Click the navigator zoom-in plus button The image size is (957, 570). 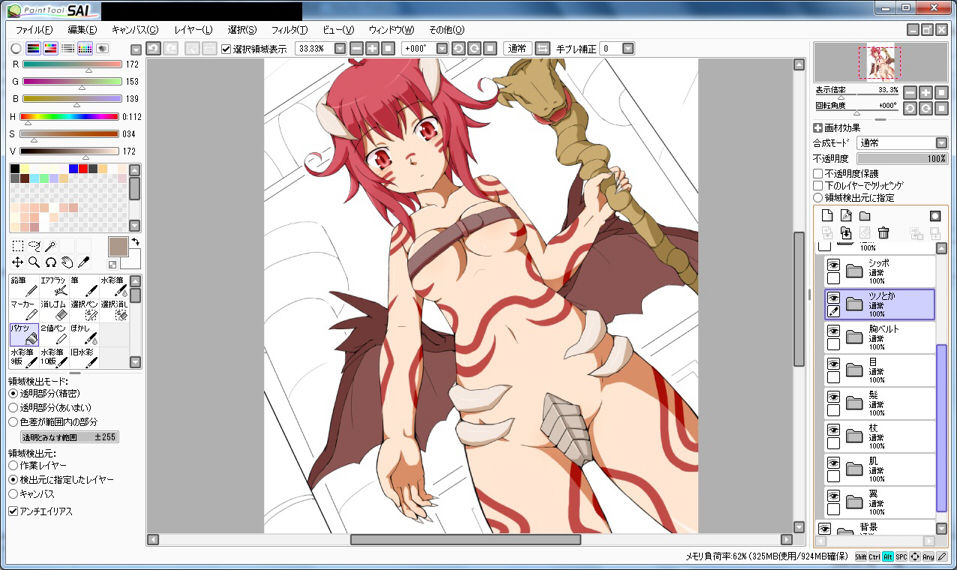(x=926, y=92)
